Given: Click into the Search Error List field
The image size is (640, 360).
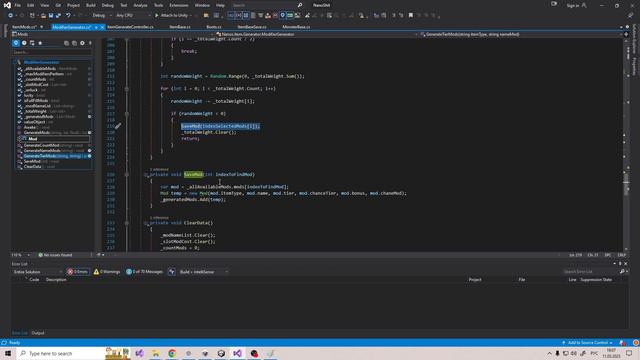Looking at the screenshot, I should 591,271.
